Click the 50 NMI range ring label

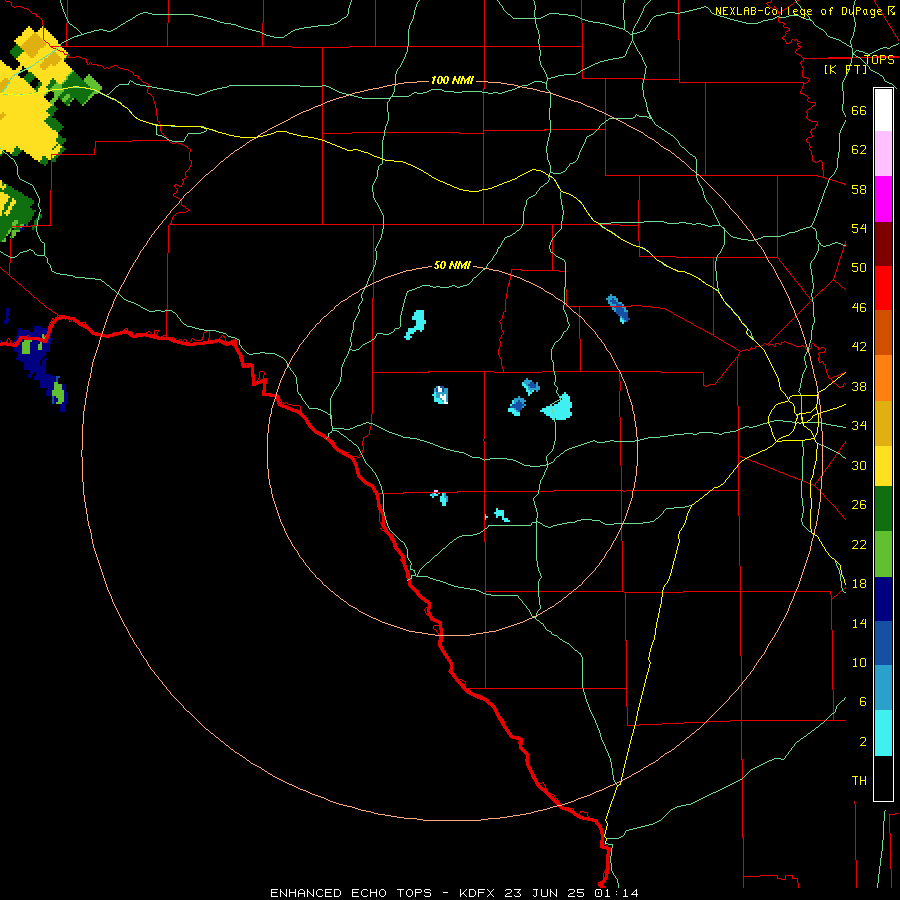[452, 265]
